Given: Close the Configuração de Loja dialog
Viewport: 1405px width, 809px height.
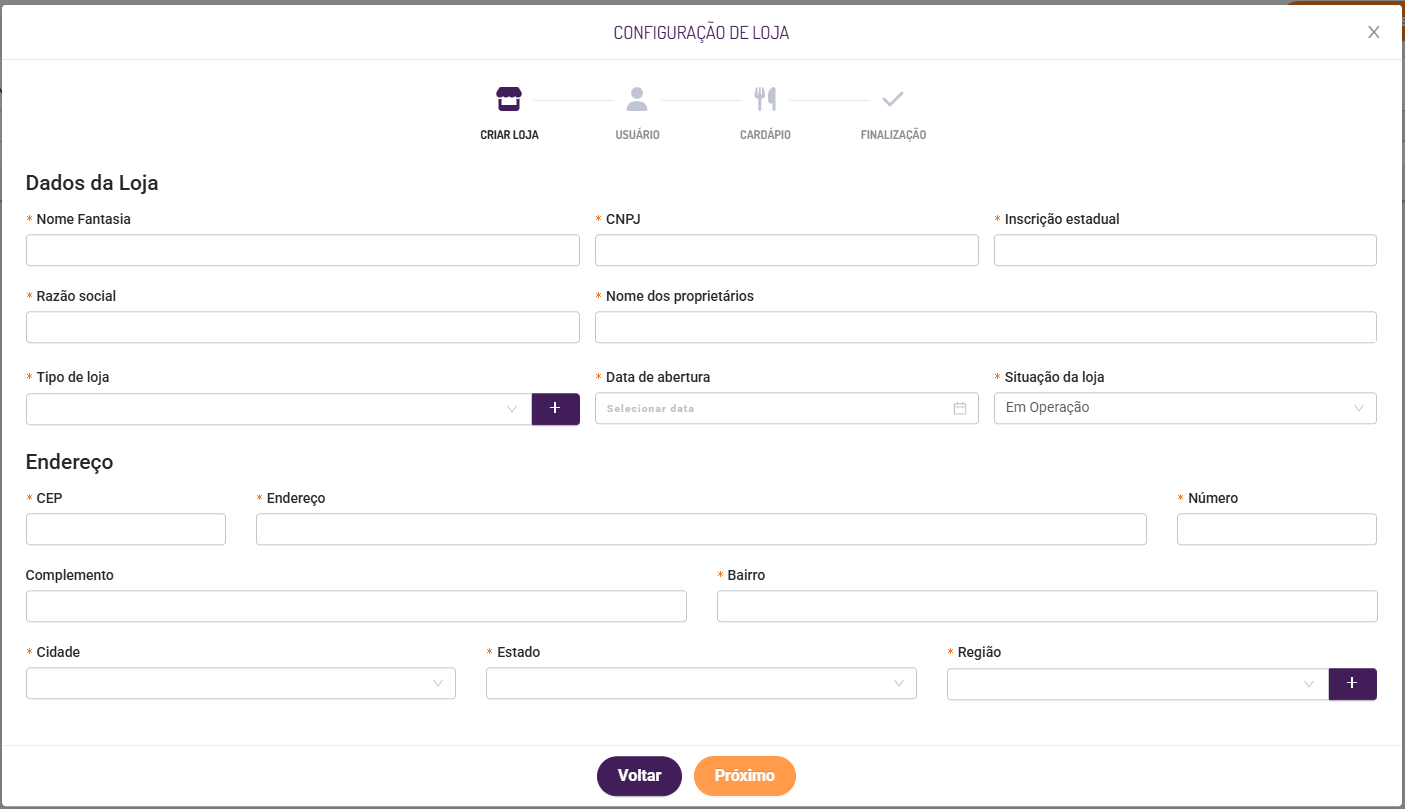Looking at the screenshot, I should [1374, 32].
